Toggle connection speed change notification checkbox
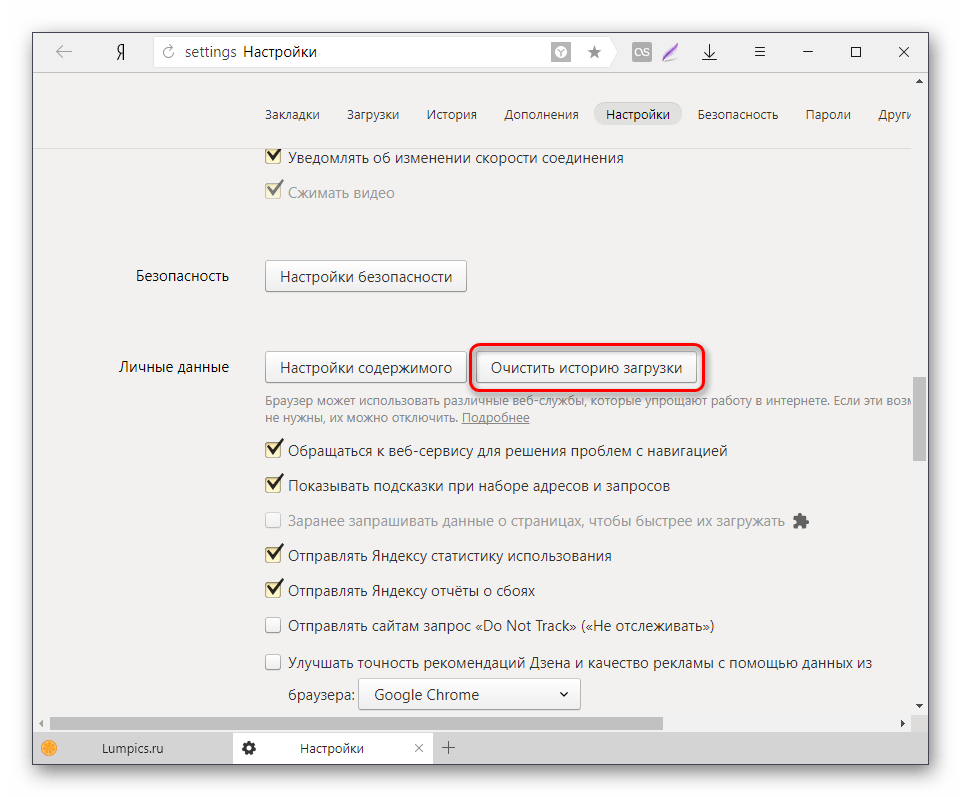The image size is (961, 797). click(273, 156)
